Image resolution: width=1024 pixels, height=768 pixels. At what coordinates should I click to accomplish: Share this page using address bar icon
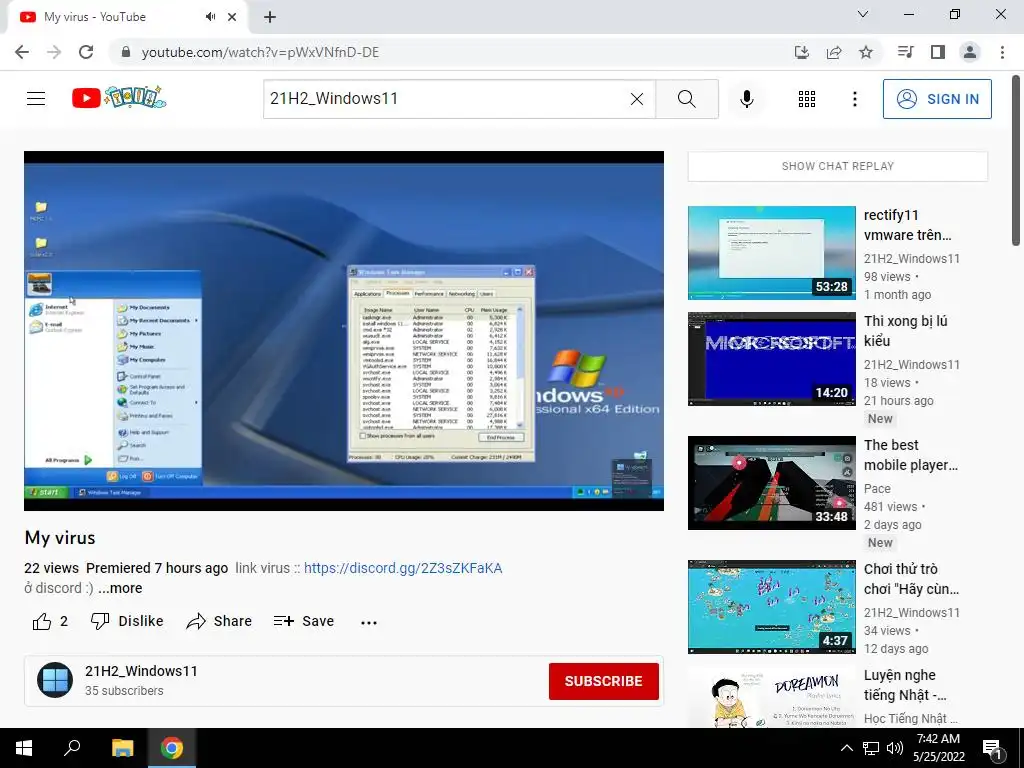(834, 52)
